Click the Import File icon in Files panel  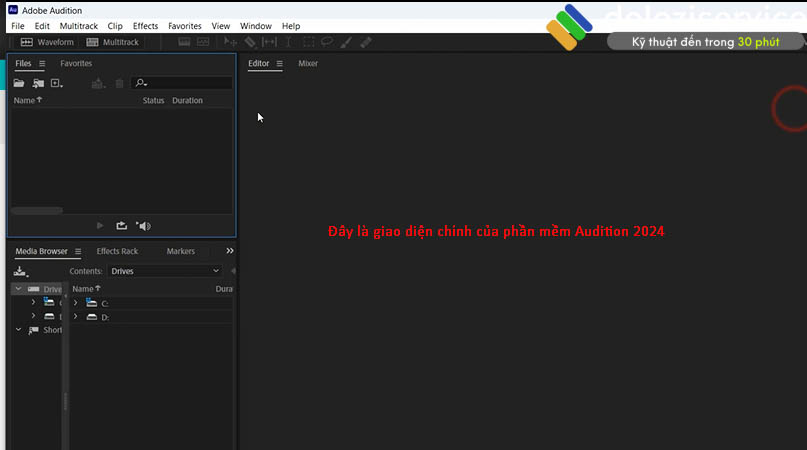click(37, 84)
